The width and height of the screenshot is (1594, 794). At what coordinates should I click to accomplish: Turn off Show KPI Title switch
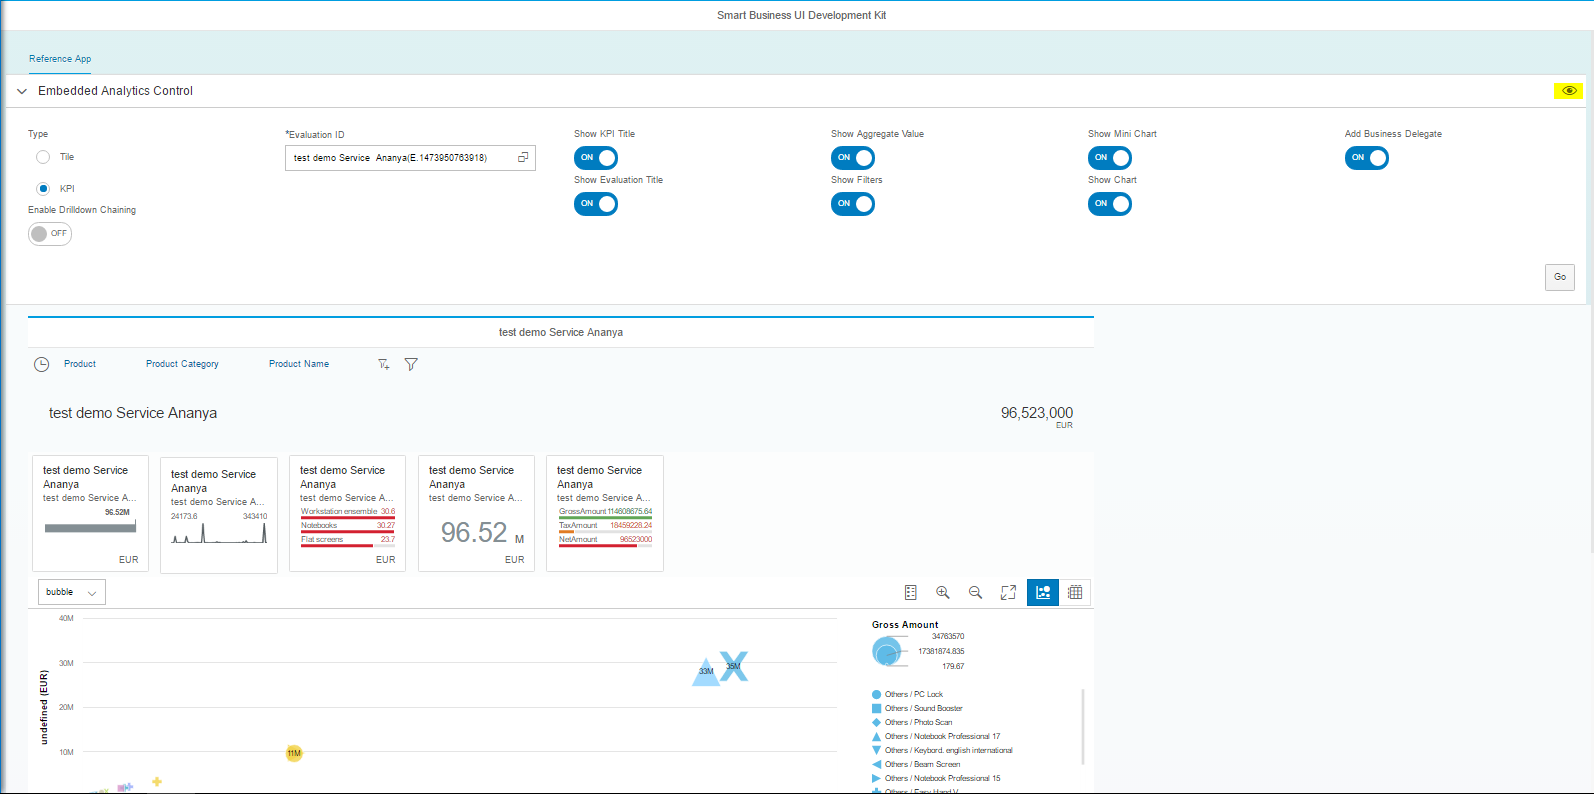click(x=596, y=158)
